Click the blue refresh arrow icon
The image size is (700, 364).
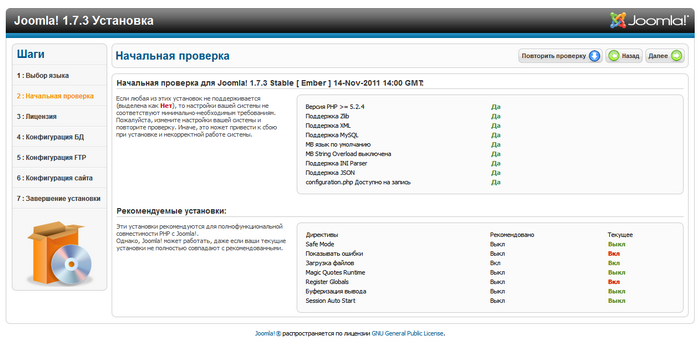click(x=594, y=56)
